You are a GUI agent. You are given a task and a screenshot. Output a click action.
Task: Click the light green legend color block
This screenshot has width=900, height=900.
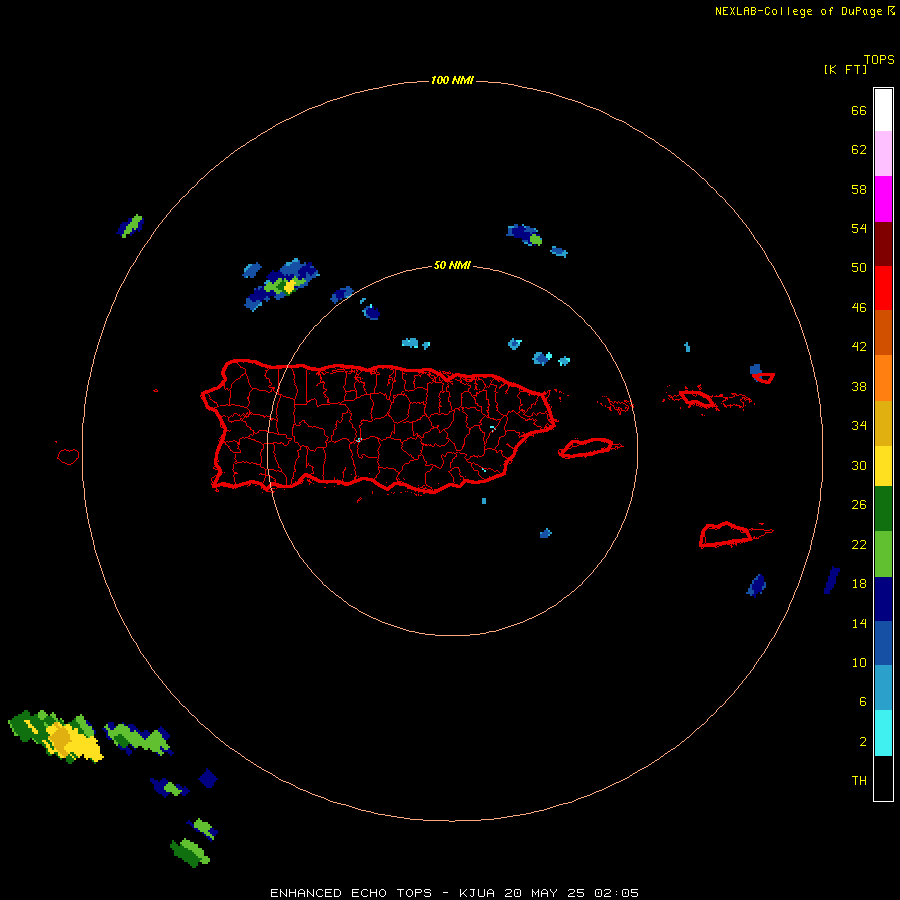pyautogui.click(x=883, y=554)
